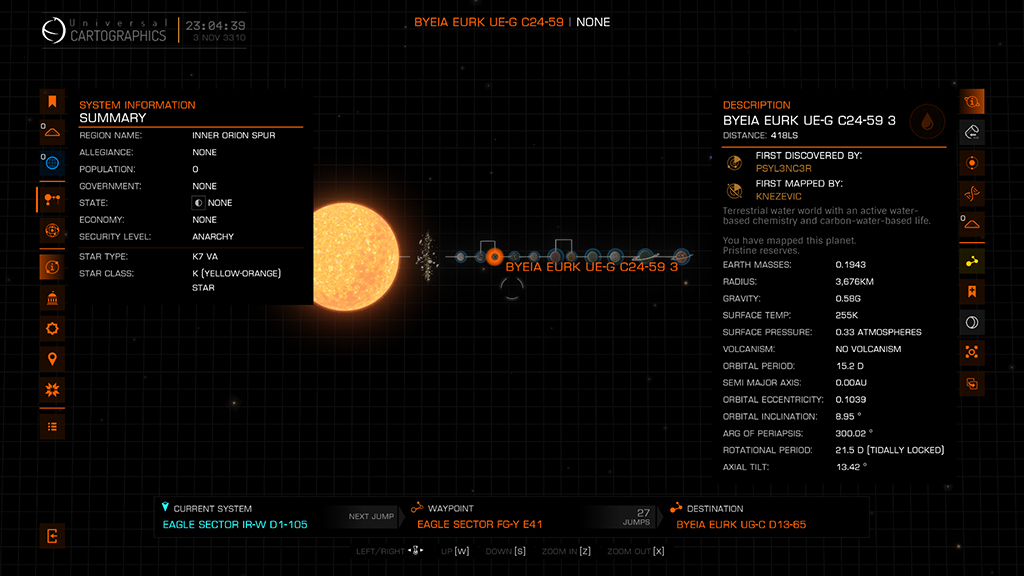Click orbital period value 15.2 D
The height and width of the screenshot is (576, 1024).
(849, 366)
